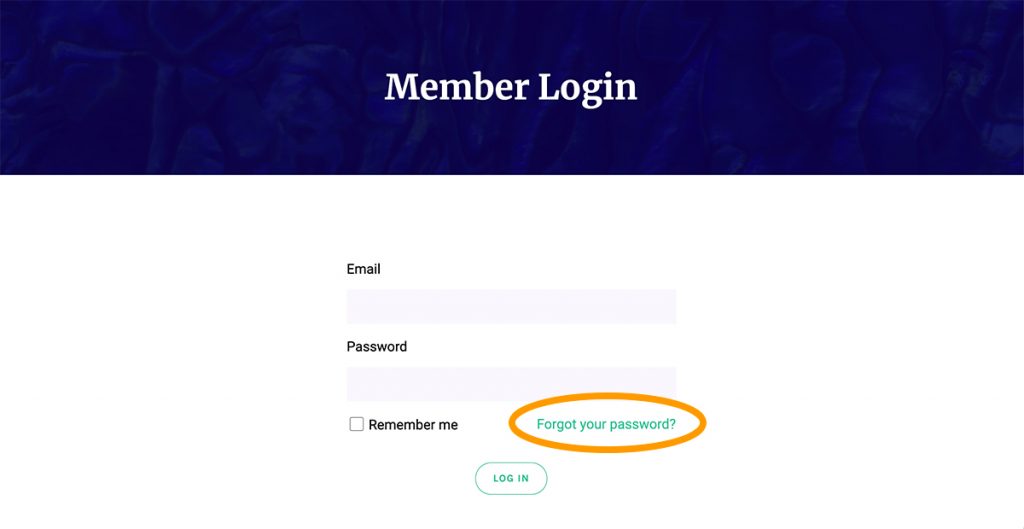This screenshot has width=1024, height=529.
Task: Click the Member Login page heading
Action: [511, 88]
